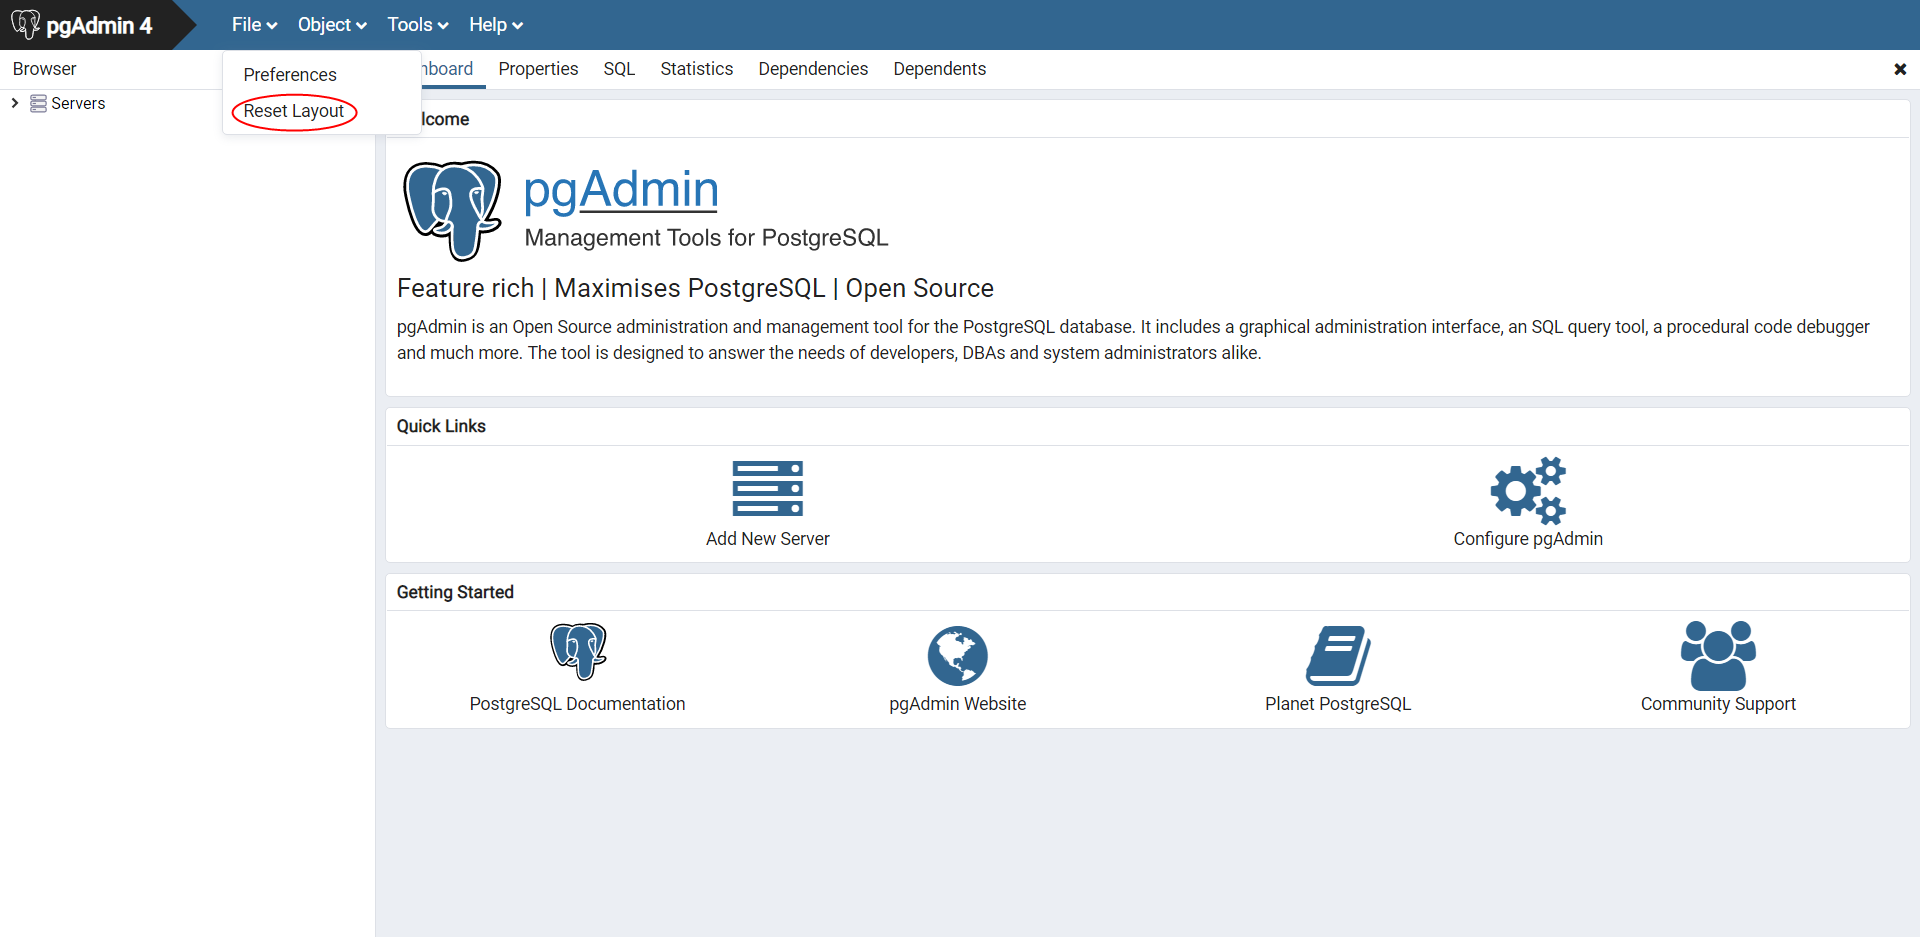
Task: Click the Add New Server icon
Action: 767,488
